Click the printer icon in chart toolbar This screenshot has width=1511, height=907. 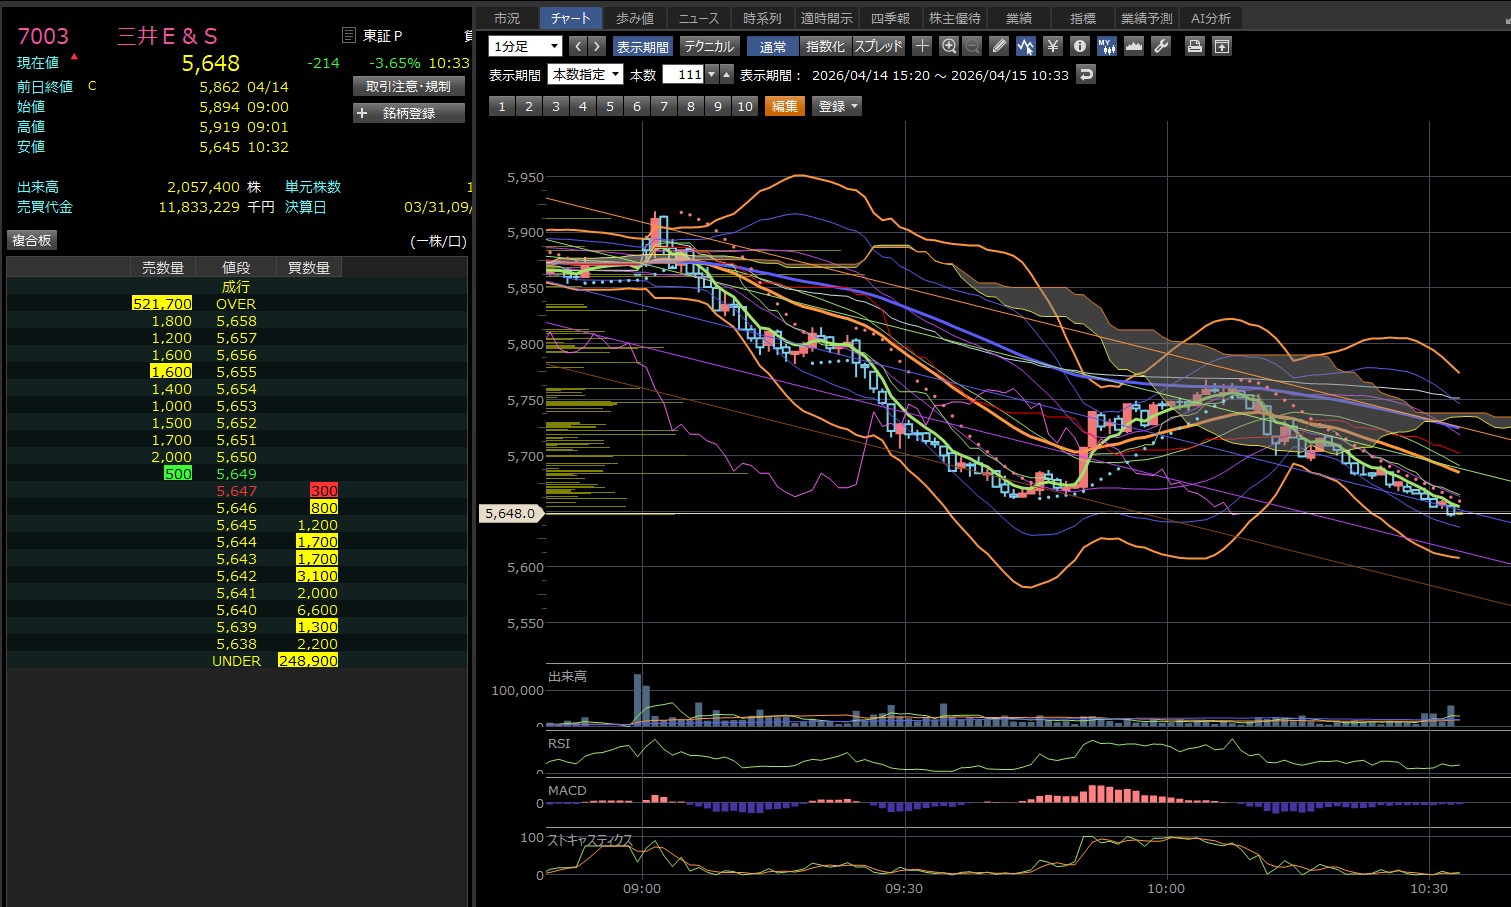pyautogui.click(x=1194, y=46)
